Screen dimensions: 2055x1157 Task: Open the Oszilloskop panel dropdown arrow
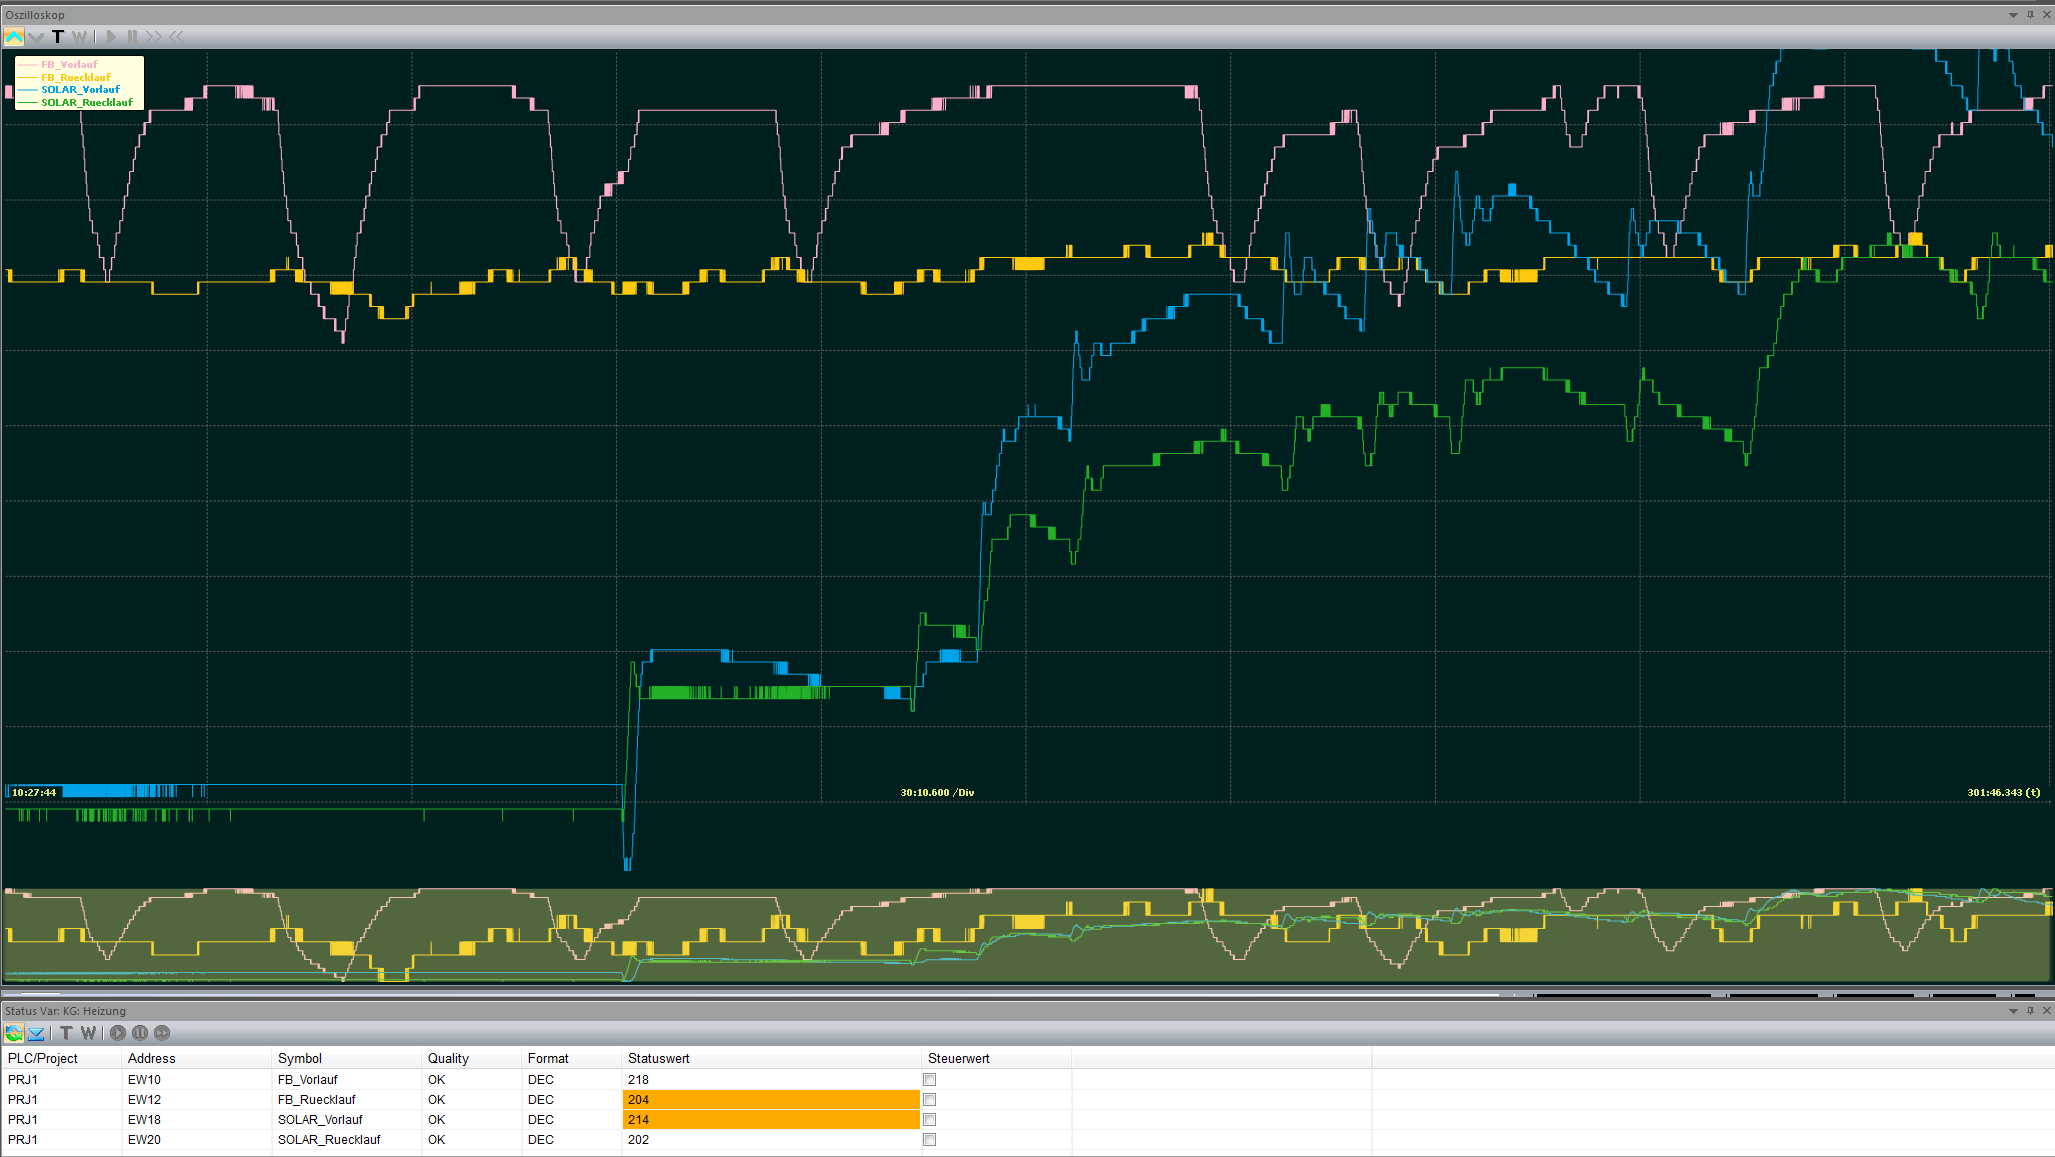click(2013, 15)
